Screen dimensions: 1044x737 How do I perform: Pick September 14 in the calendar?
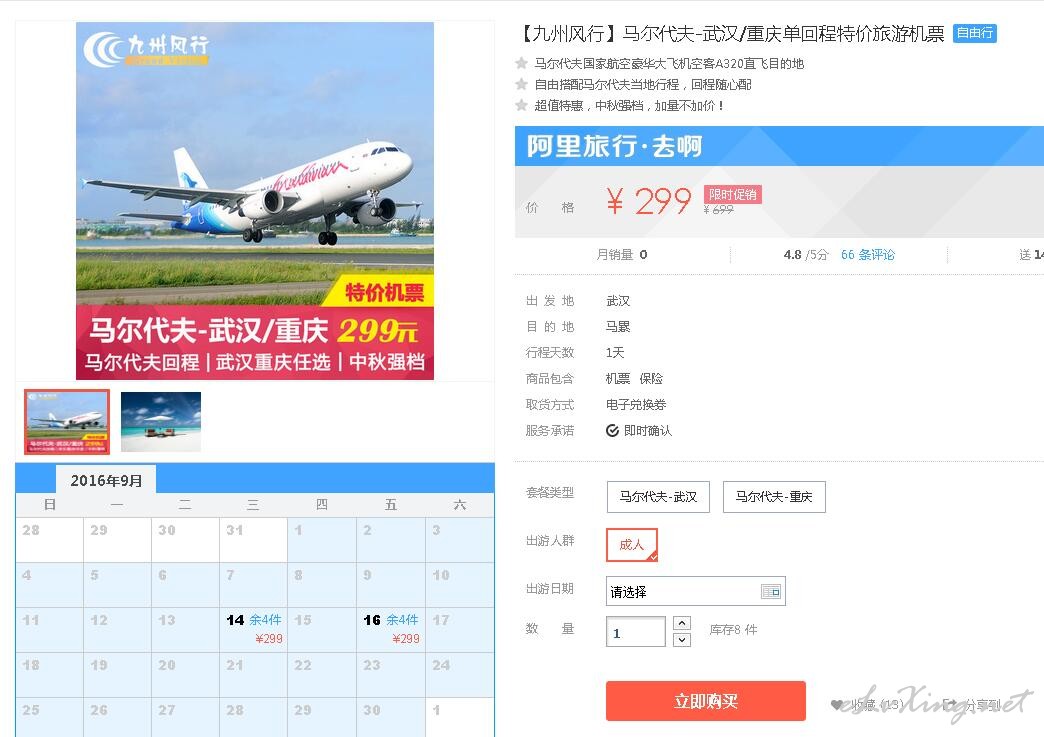tap(254, 629)
